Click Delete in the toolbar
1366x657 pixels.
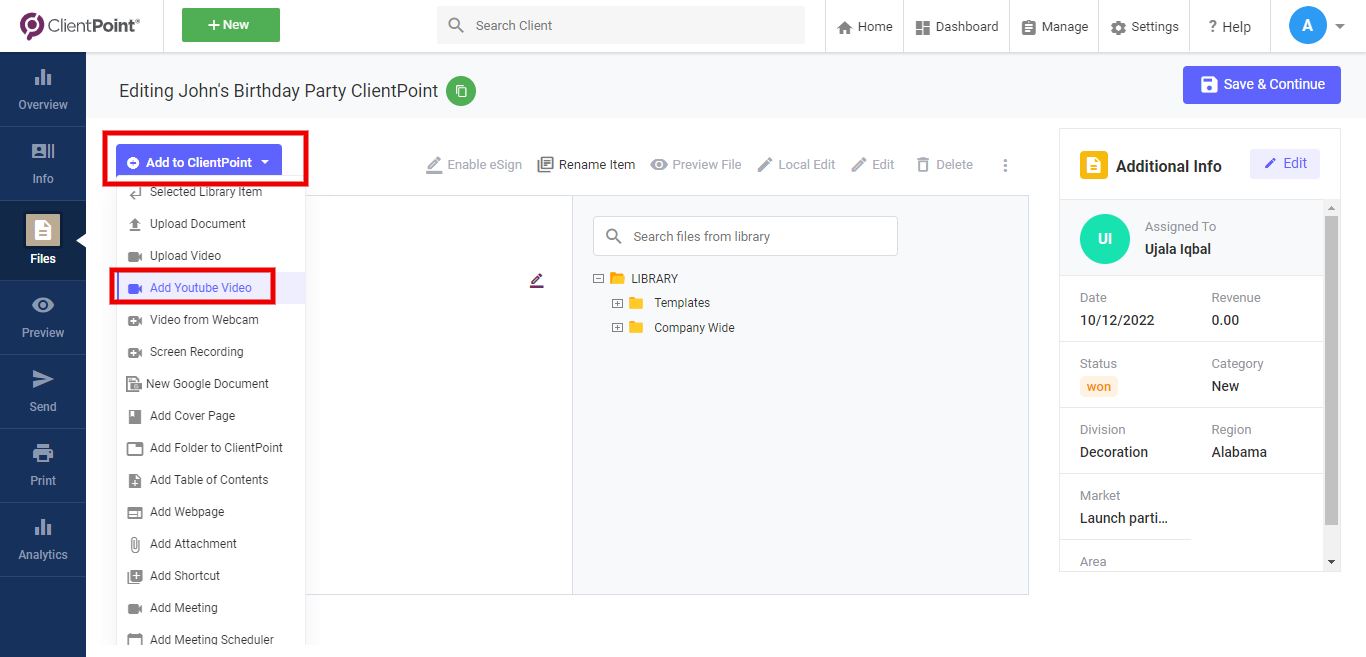[944, 165]
